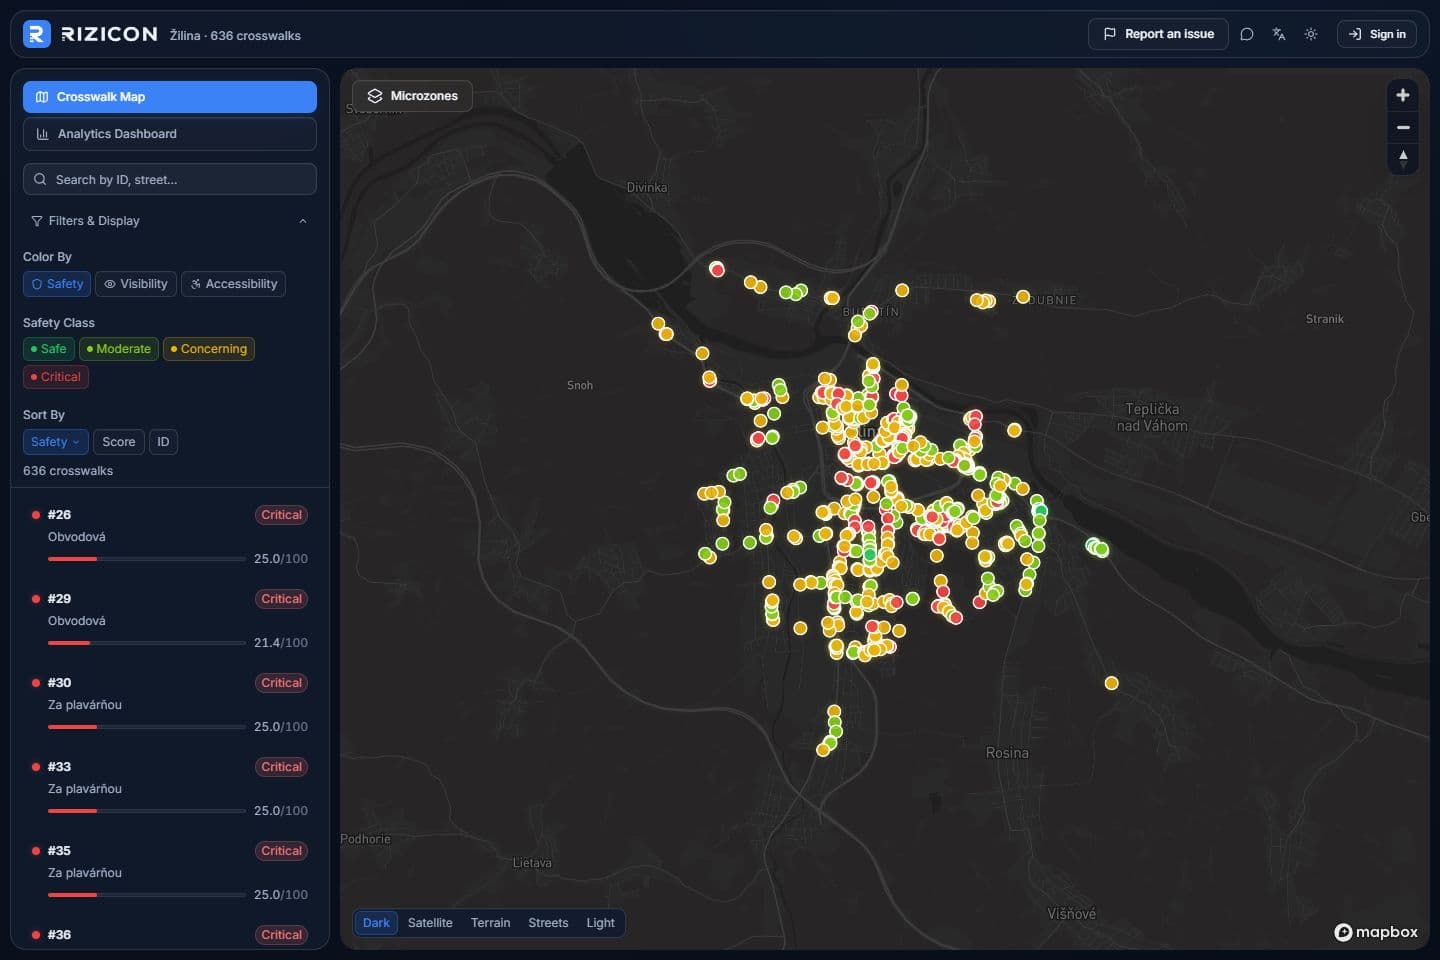Click the Critical badge on #29
1440x960 pixels.
tap(281, 599)
